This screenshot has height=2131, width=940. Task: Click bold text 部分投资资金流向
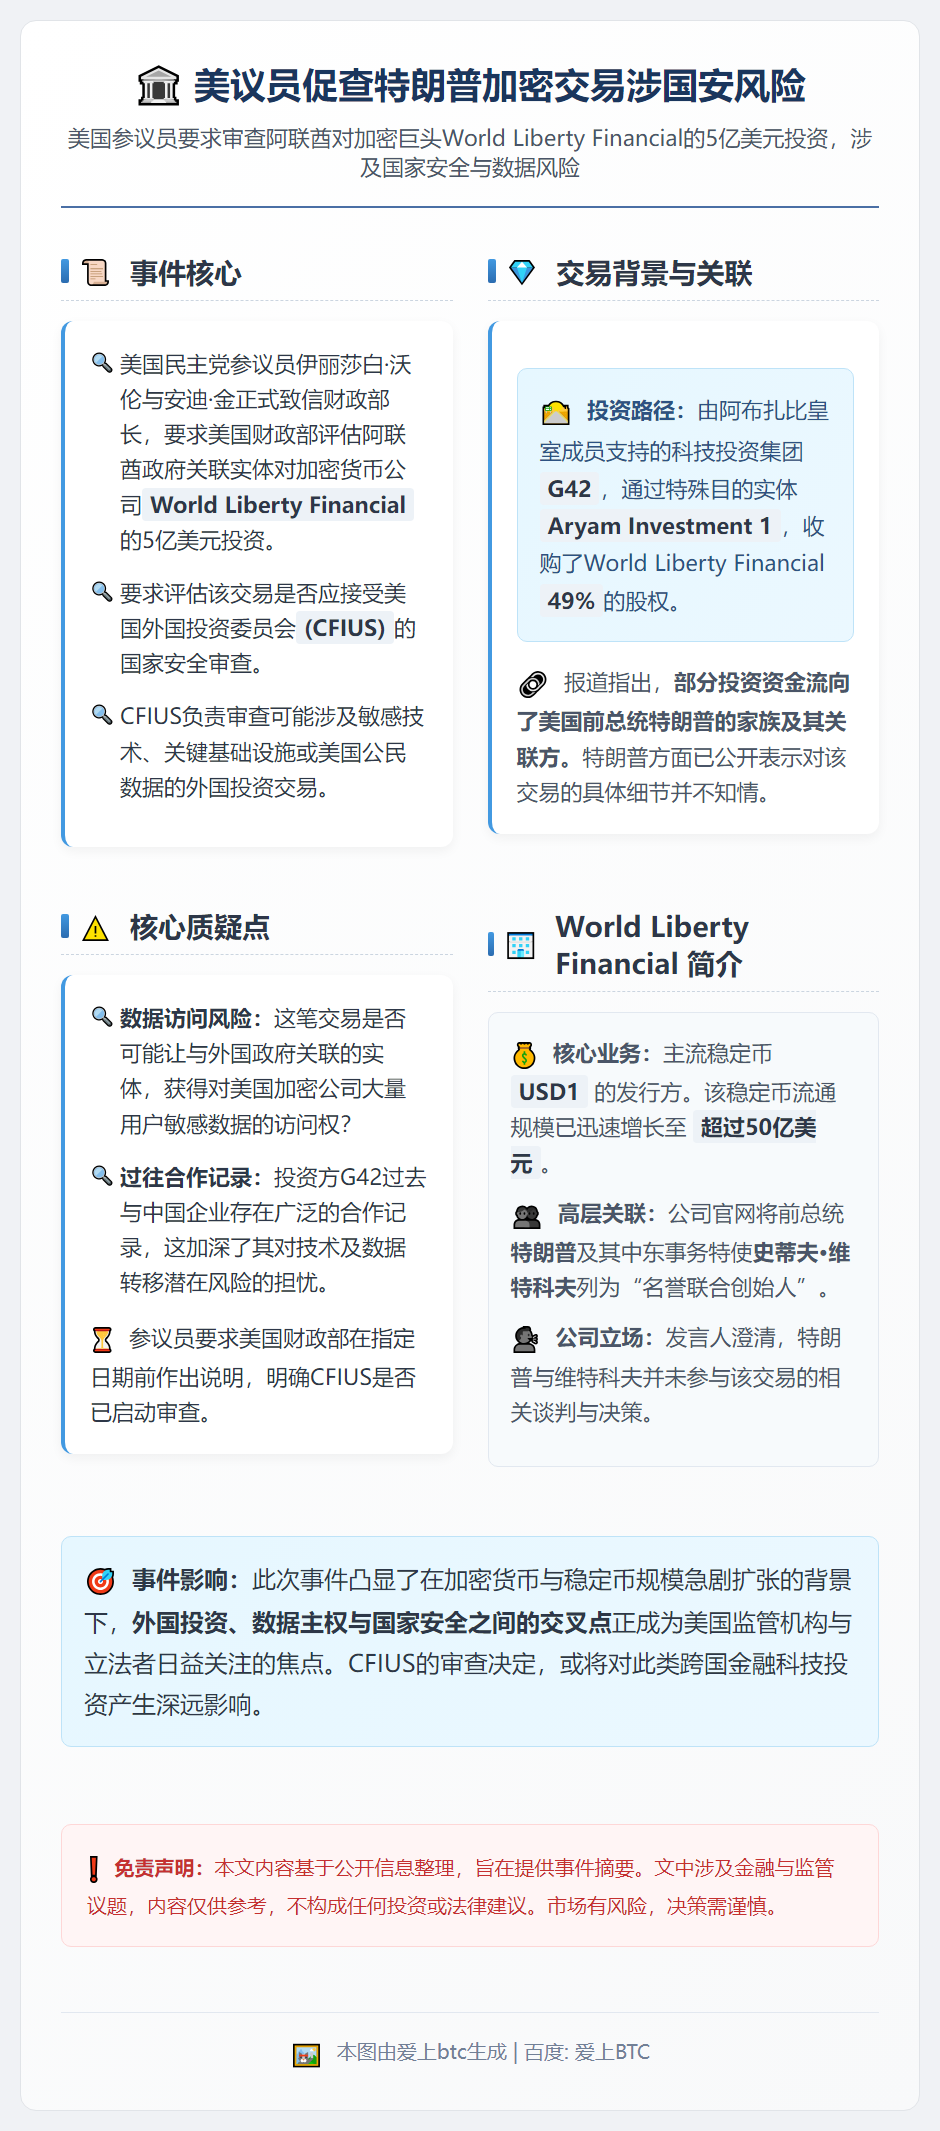click(761, 683)
